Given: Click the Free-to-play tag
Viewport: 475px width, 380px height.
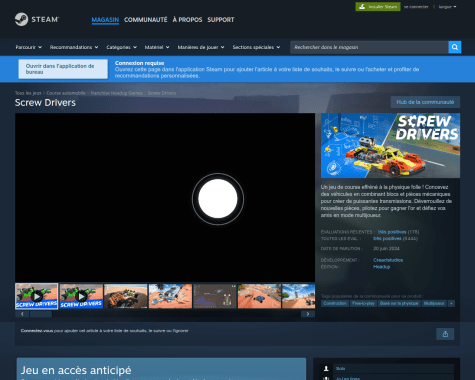Looking at the screenshot, I should tap(363, 303).
